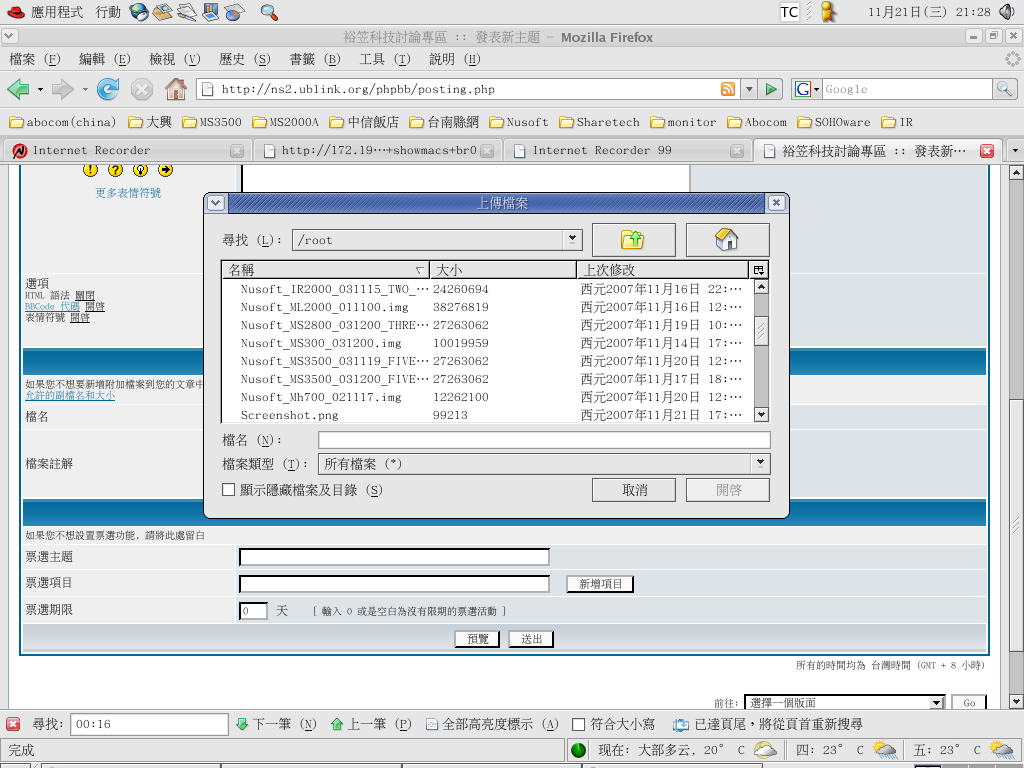Click the add poll option button
Viewport: 1024px width, 768px height.
pos(600,584)
